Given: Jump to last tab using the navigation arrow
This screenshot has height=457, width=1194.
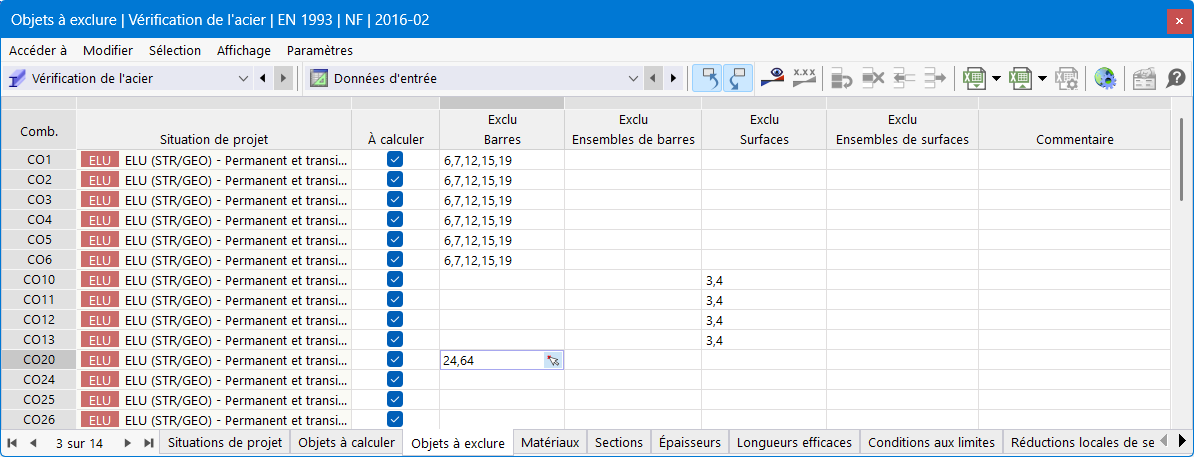Looking at the screenshot, I should (148, 443).
